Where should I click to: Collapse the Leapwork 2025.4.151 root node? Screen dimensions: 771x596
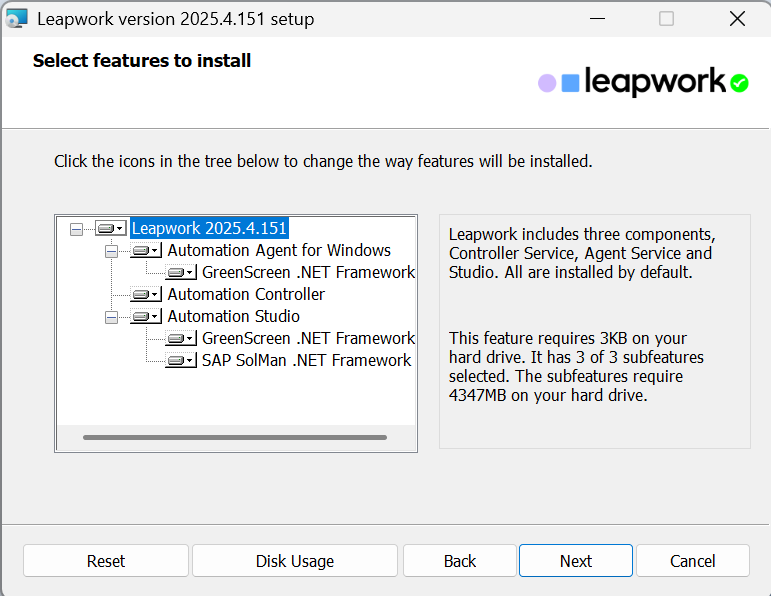[76, 229]
